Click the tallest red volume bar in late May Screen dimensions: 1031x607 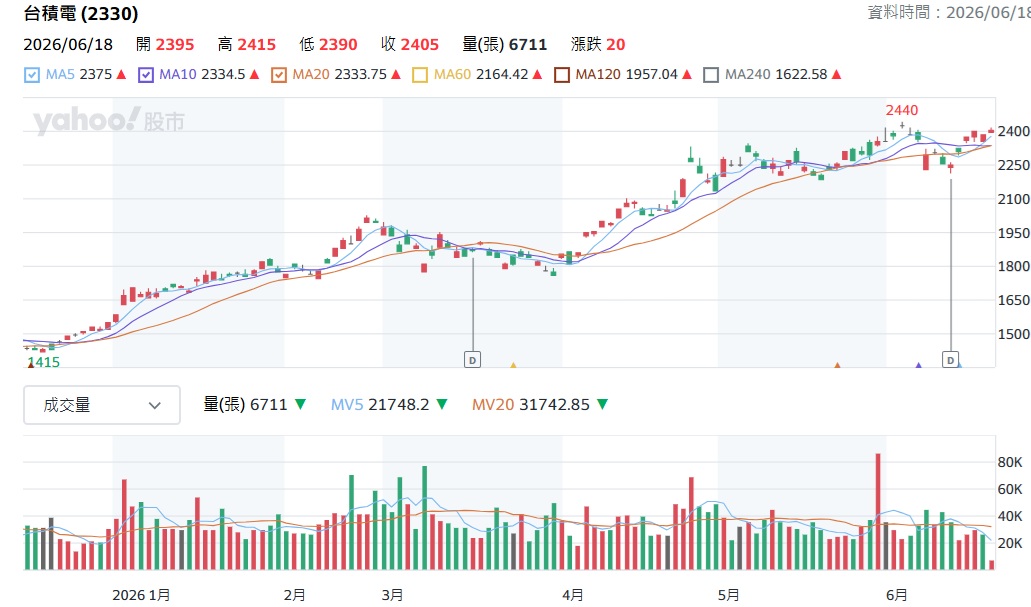tap(878, 512)
